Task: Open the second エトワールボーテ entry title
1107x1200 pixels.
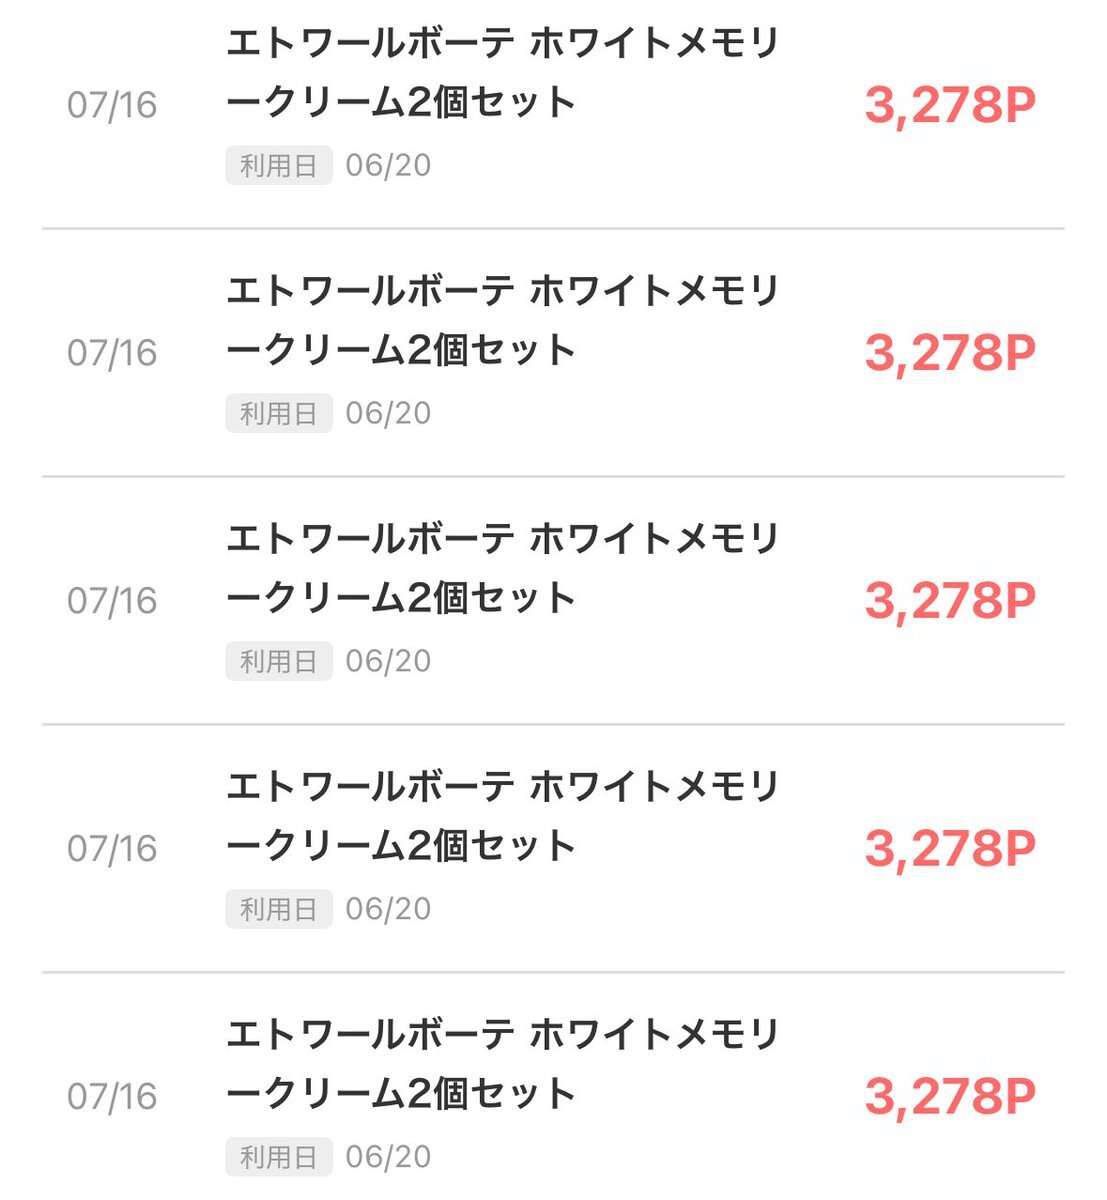Action: pos(502,321)
